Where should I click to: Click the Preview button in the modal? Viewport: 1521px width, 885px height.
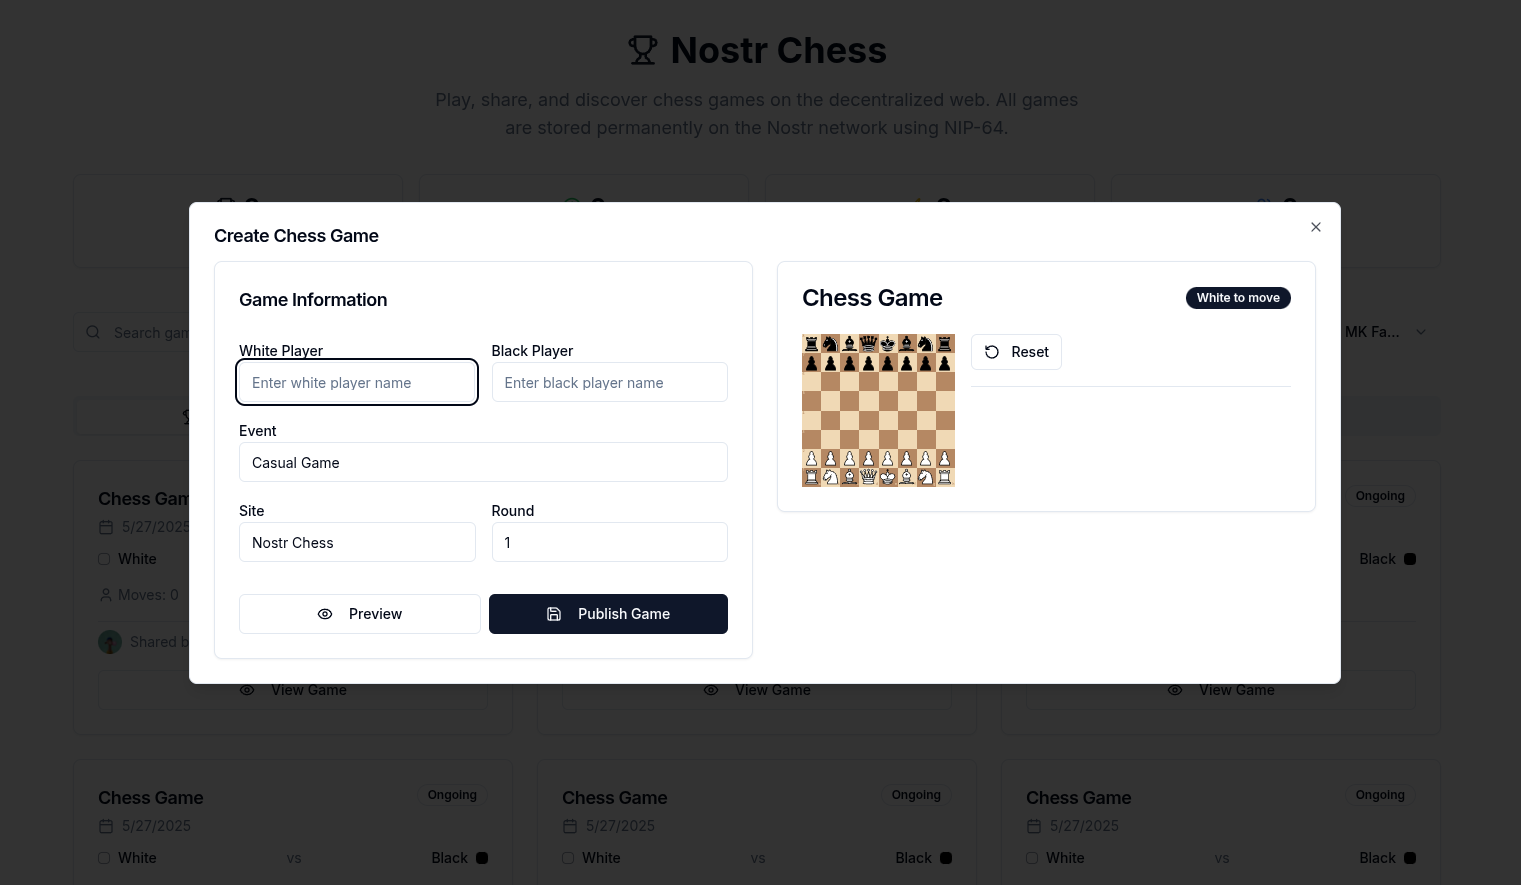[360, 614]
